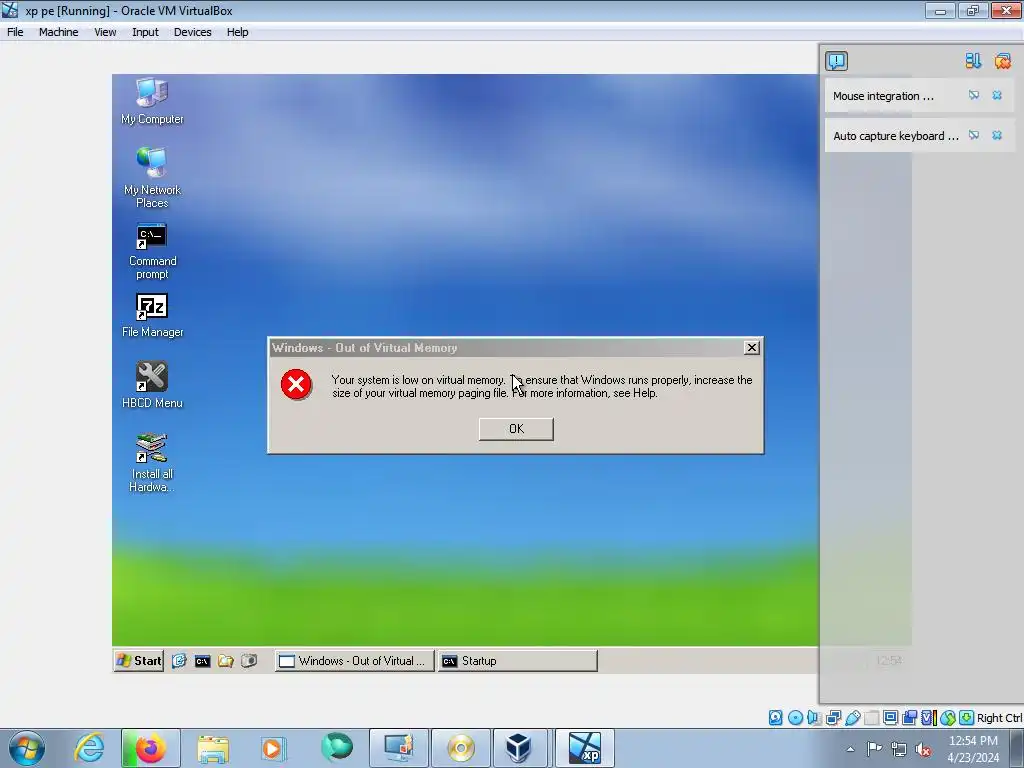Open My Network Places icon
Image resolution: width=1024 pixels, height=768 pixels.
click(152, 178)
